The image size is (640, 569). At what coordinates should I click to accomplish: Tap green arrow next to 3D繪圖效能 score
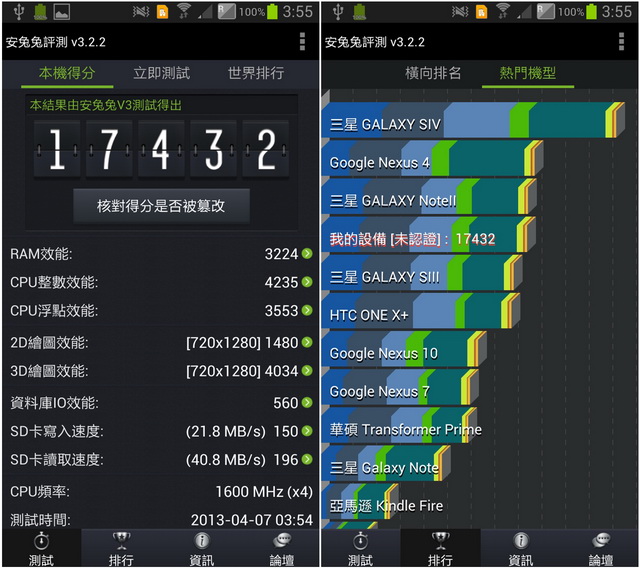pos(307,371)
